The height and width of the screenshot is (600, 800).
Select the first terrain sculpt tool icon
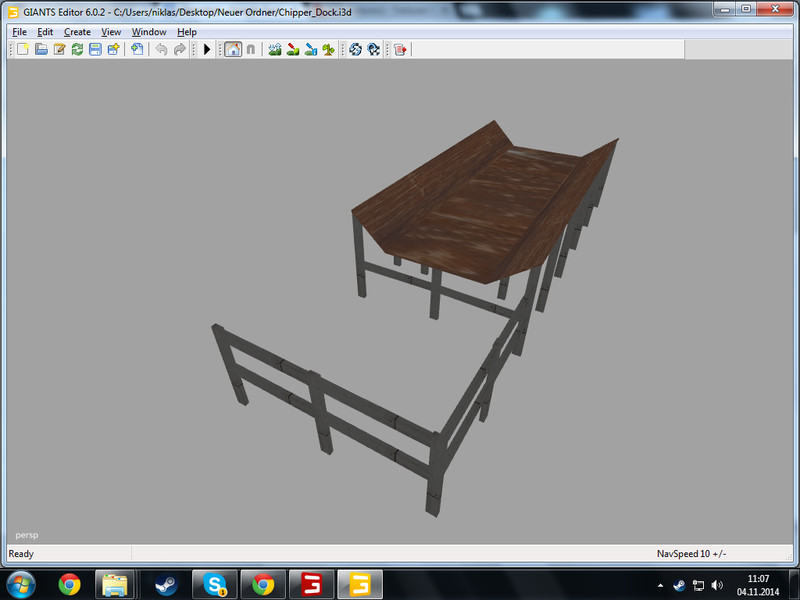[275, 49]
